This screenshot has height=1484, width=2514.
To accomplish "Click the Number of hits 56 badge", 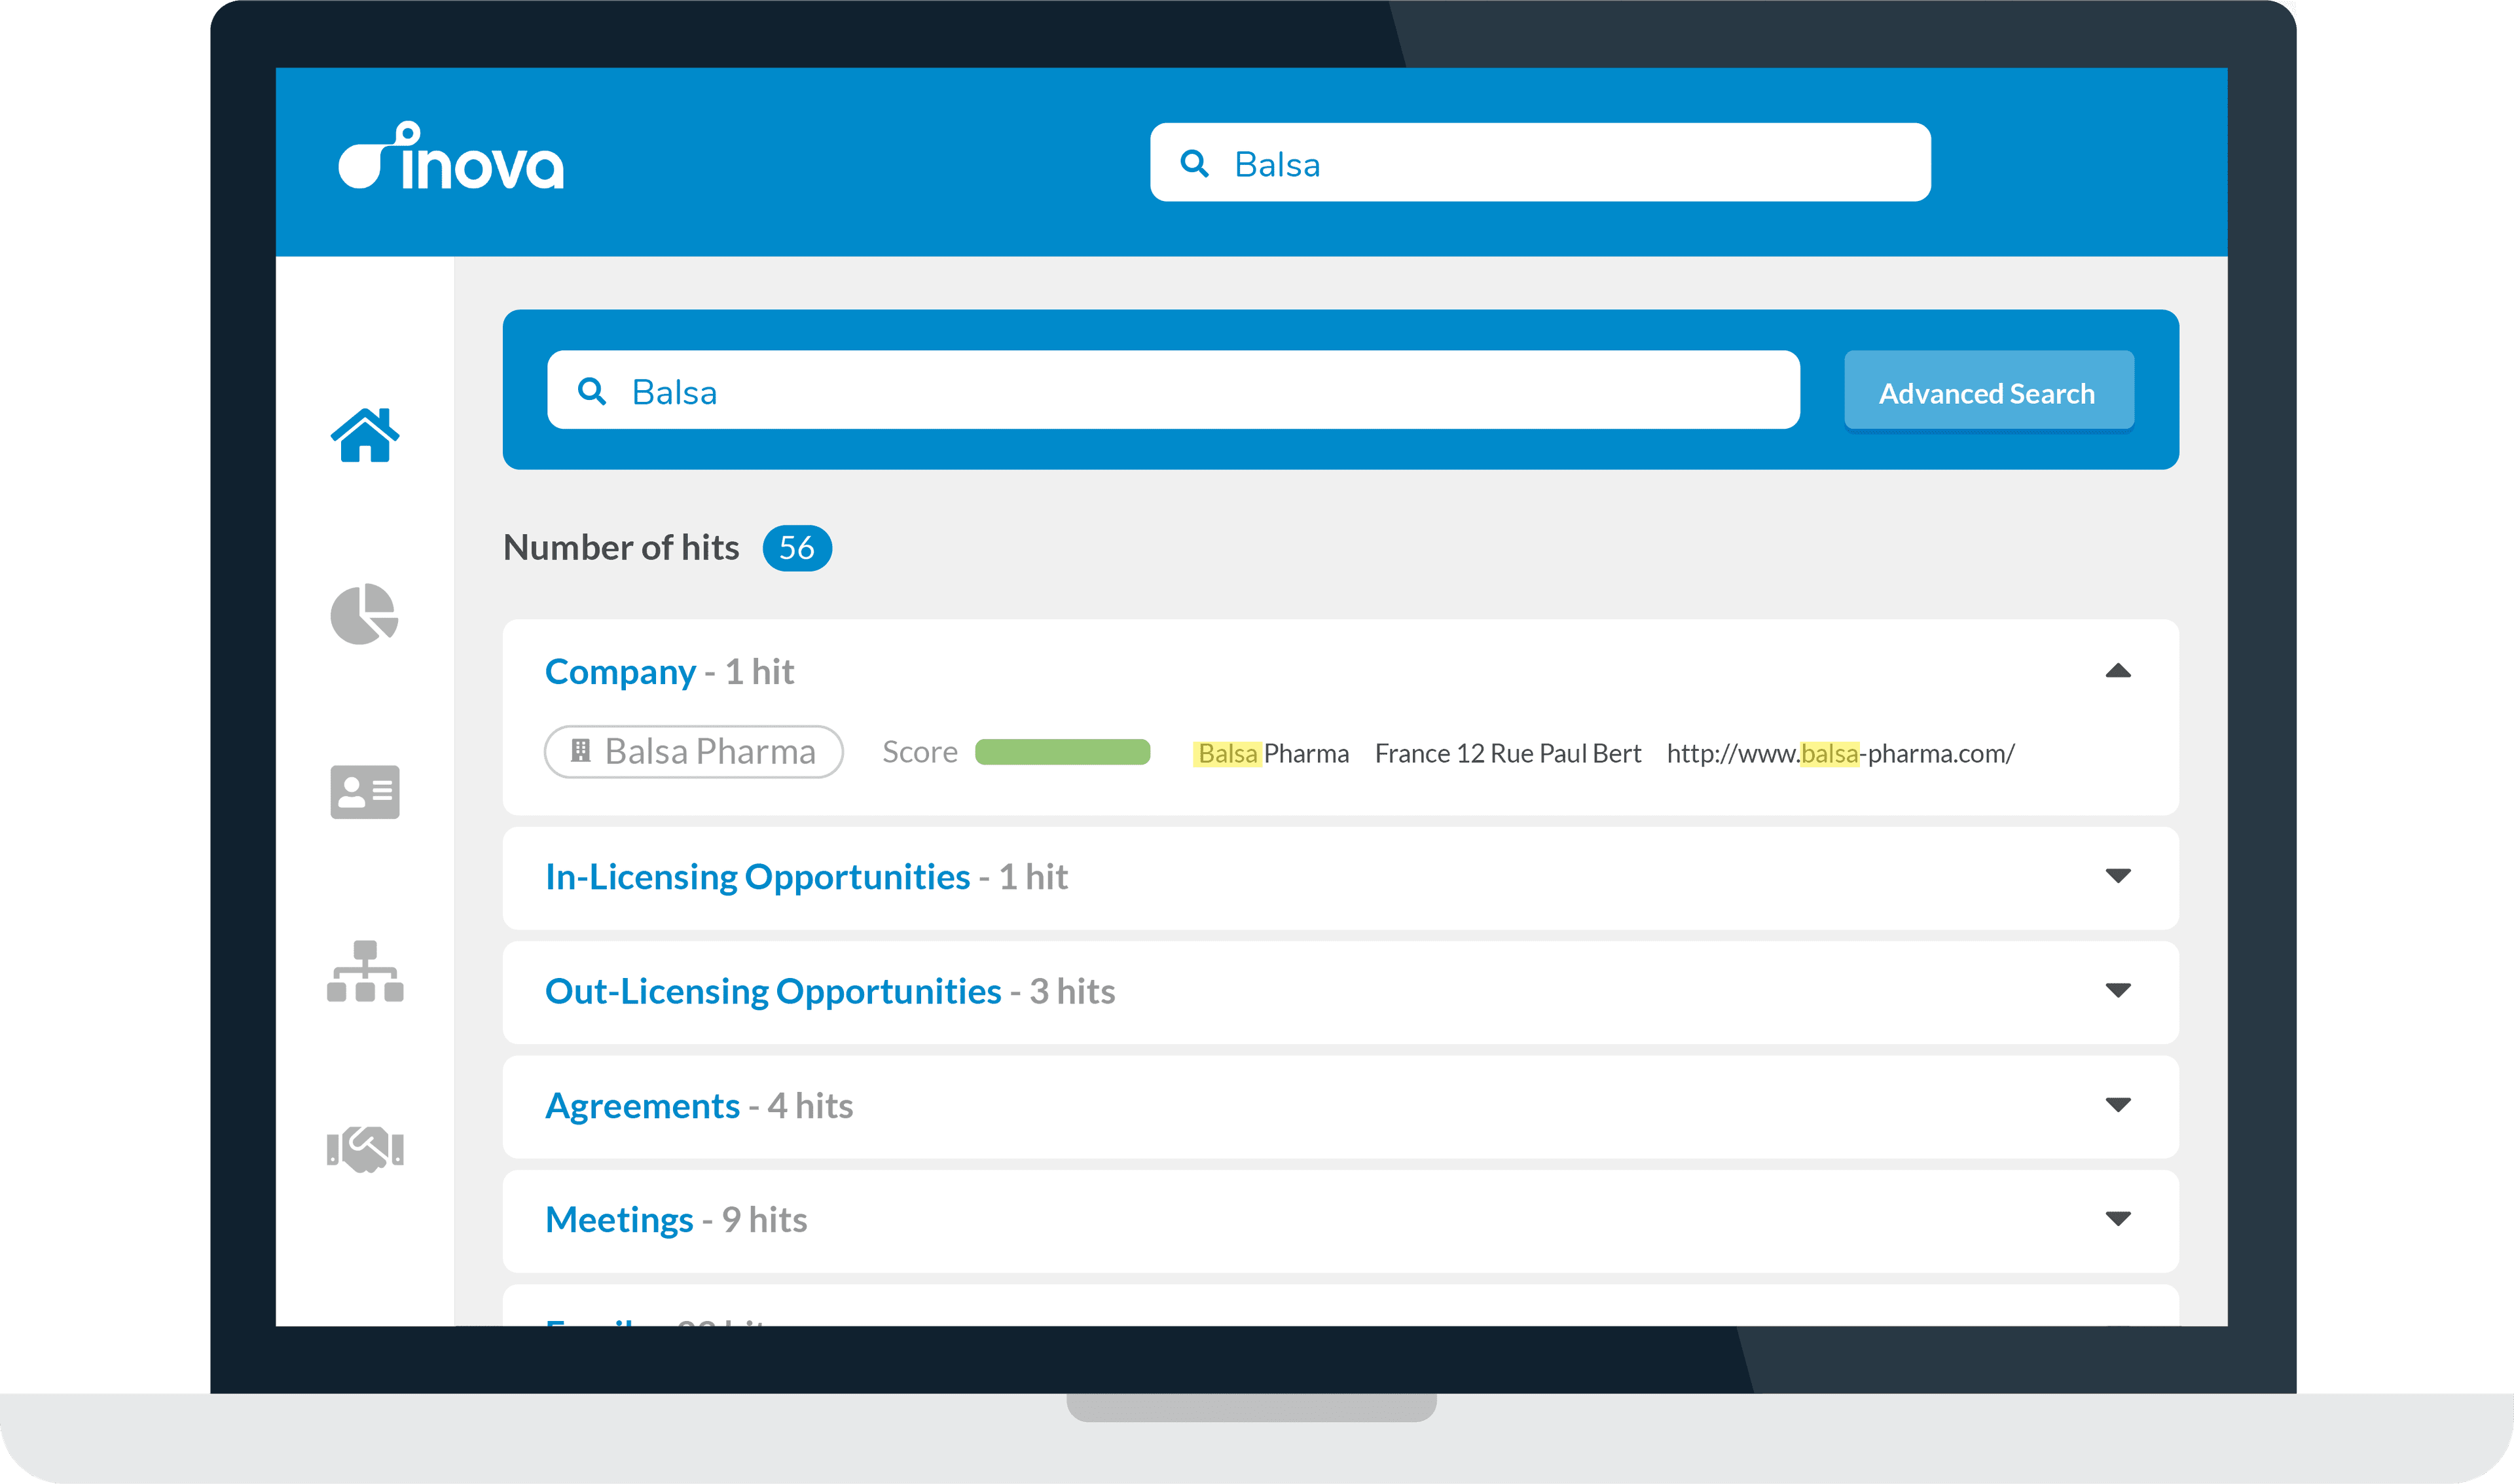I will 795,548.
